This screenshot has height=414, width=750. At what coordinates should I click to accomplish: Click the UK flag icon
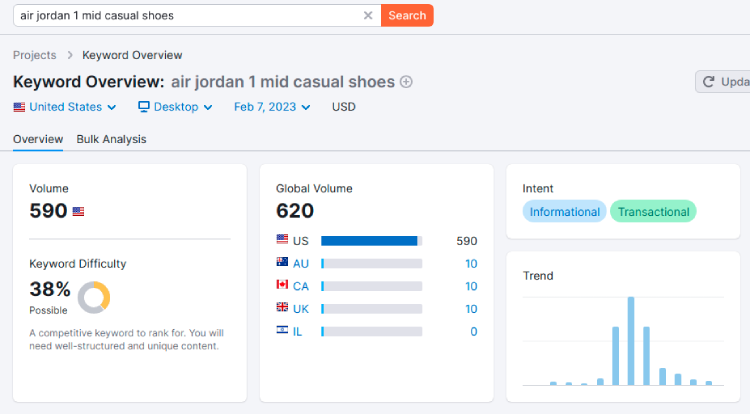tap(282, 307)
